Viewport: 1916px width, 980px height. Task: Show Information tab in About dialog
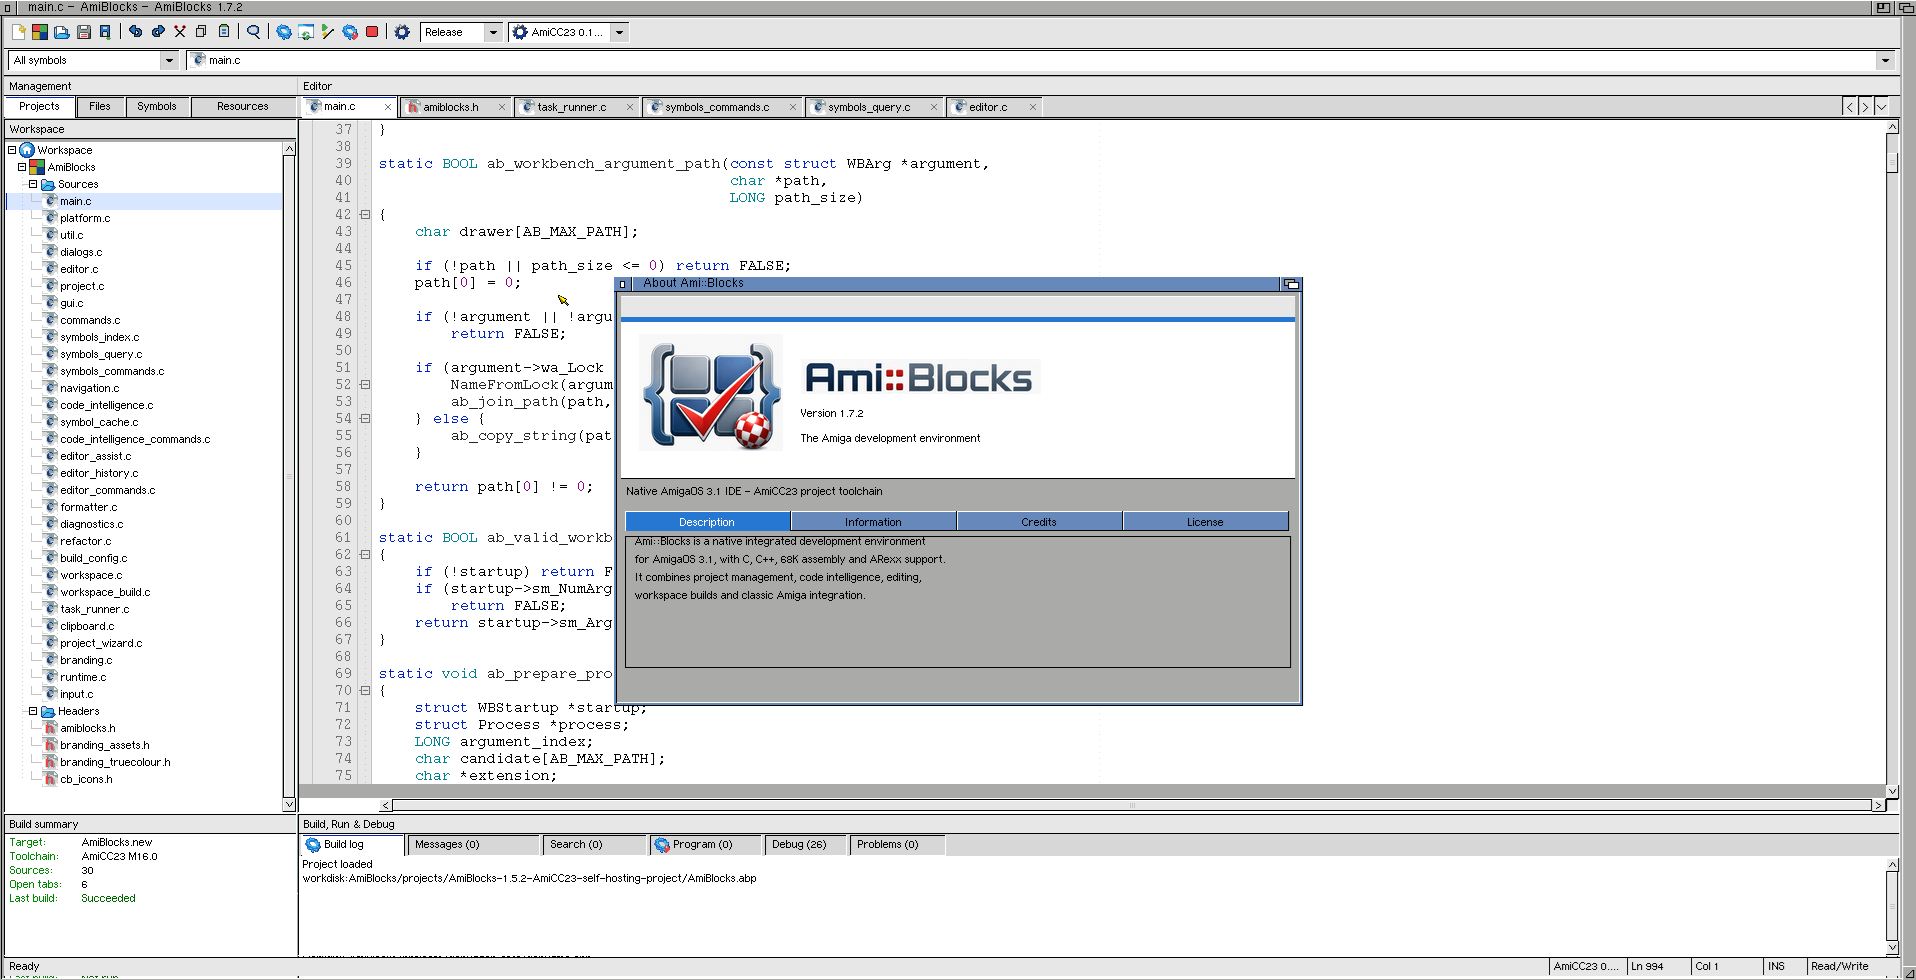coord(873,522)
